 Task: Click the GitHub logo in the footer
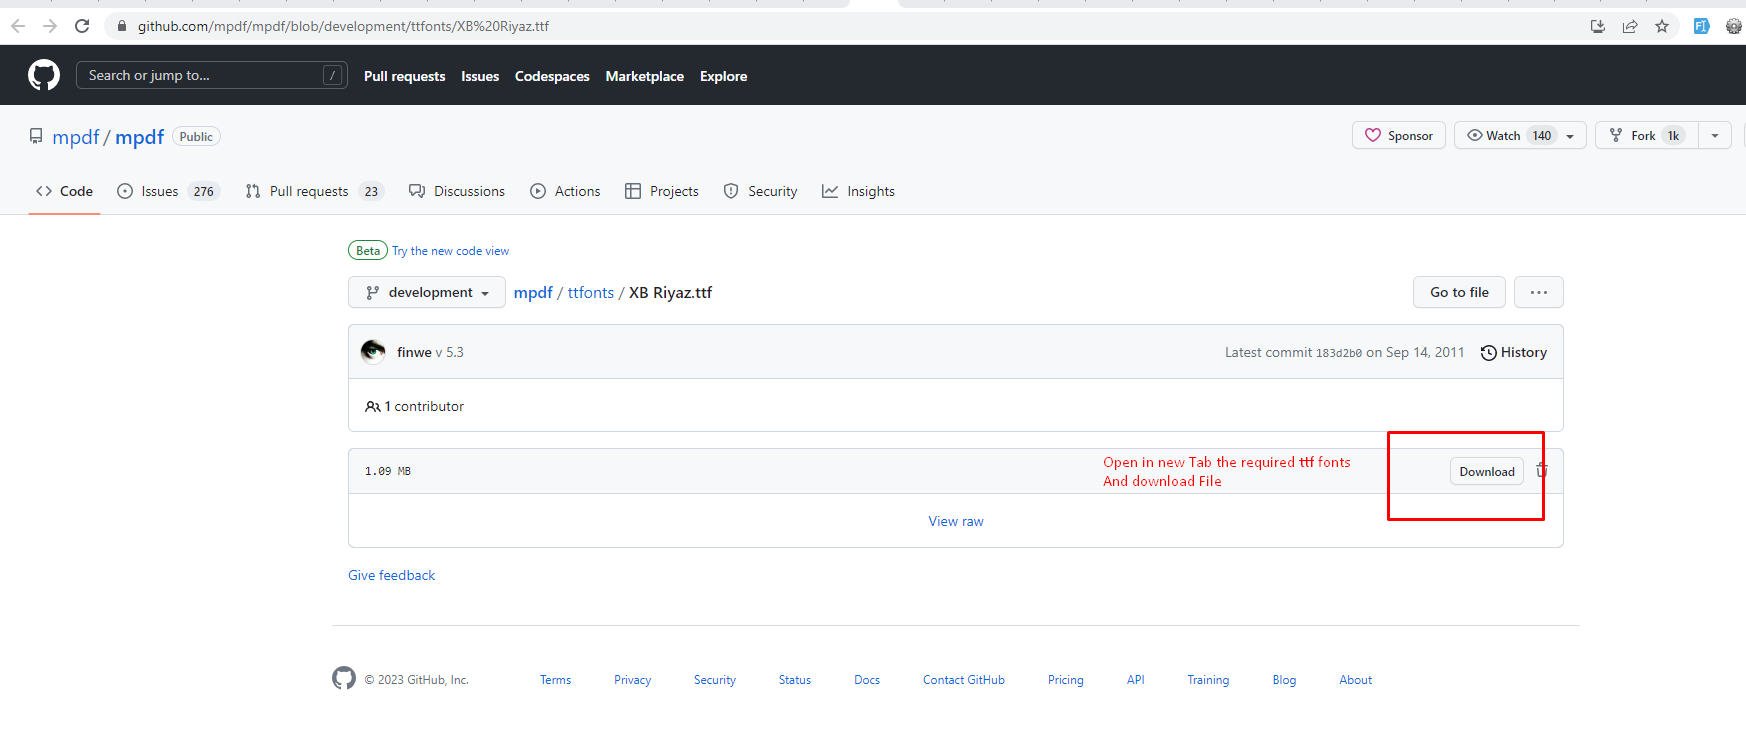tap(344, 678)
